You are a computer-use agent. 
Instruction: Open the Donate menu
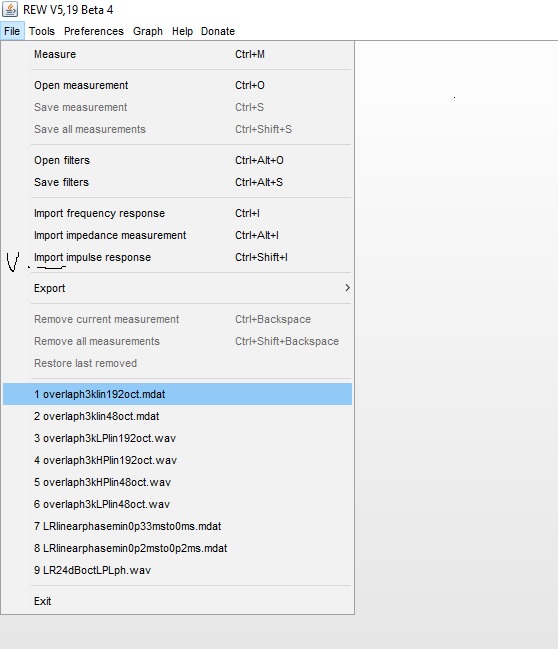click(x=218, y=31)
